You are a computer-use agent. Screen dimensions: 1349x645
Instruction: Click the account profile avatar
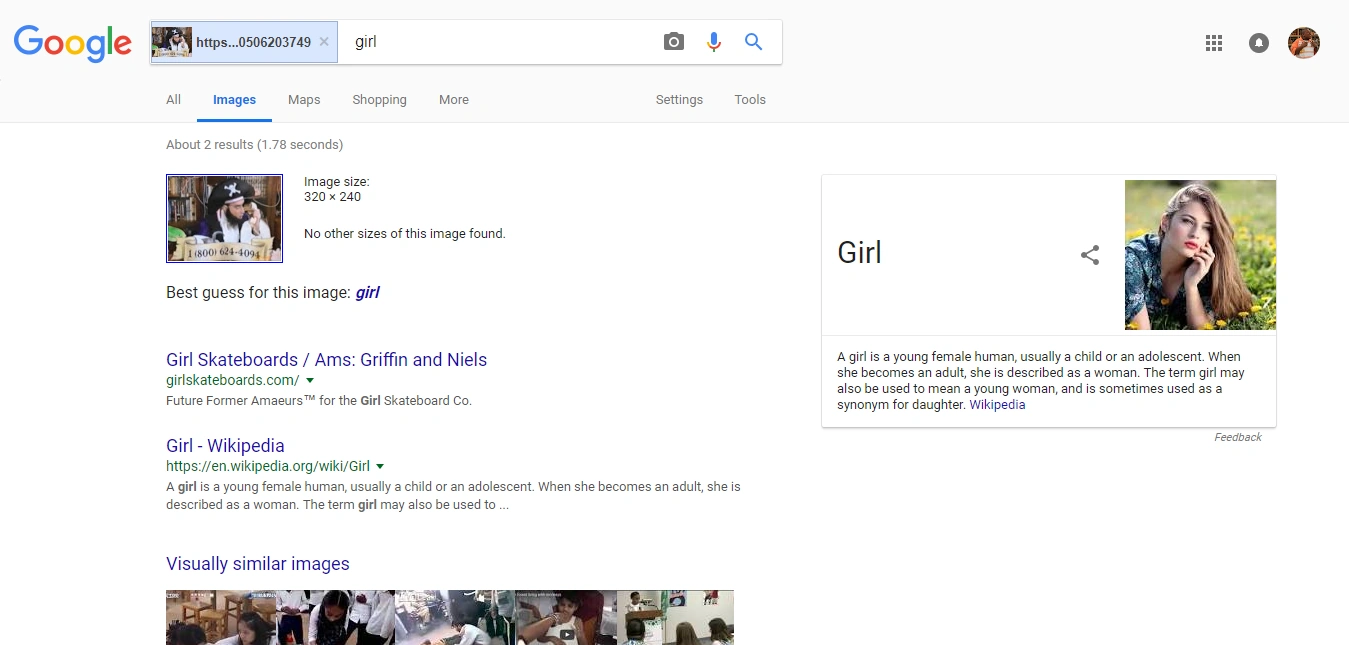click(x=1303, y=43)
